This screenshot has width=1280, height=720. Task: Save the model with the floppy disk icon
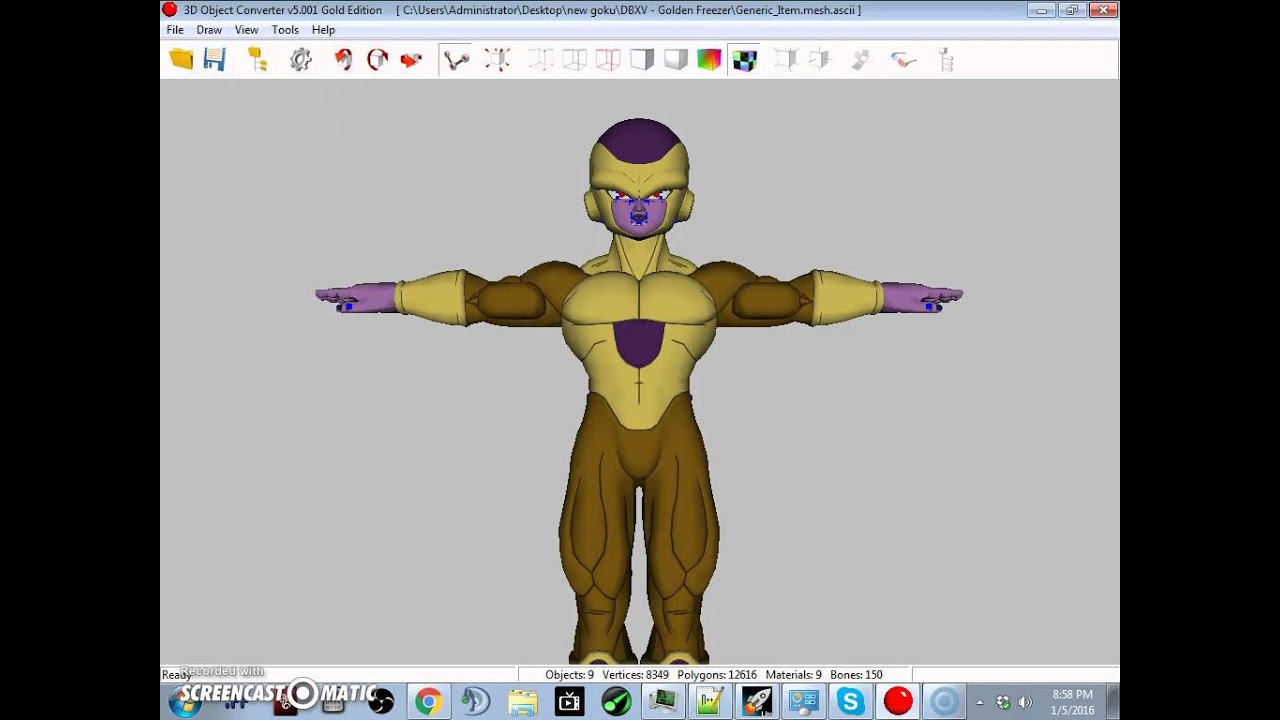(x=214, y=60)
